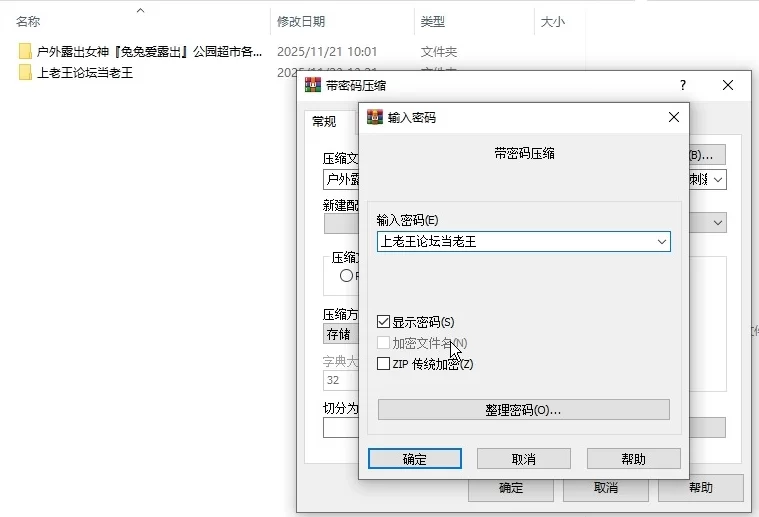Open the 新建配置 profile dropdown arrow in the 带密码压缩 window
Screen dimensions: 759x517
pyautogui.click(x=718, y=223)
